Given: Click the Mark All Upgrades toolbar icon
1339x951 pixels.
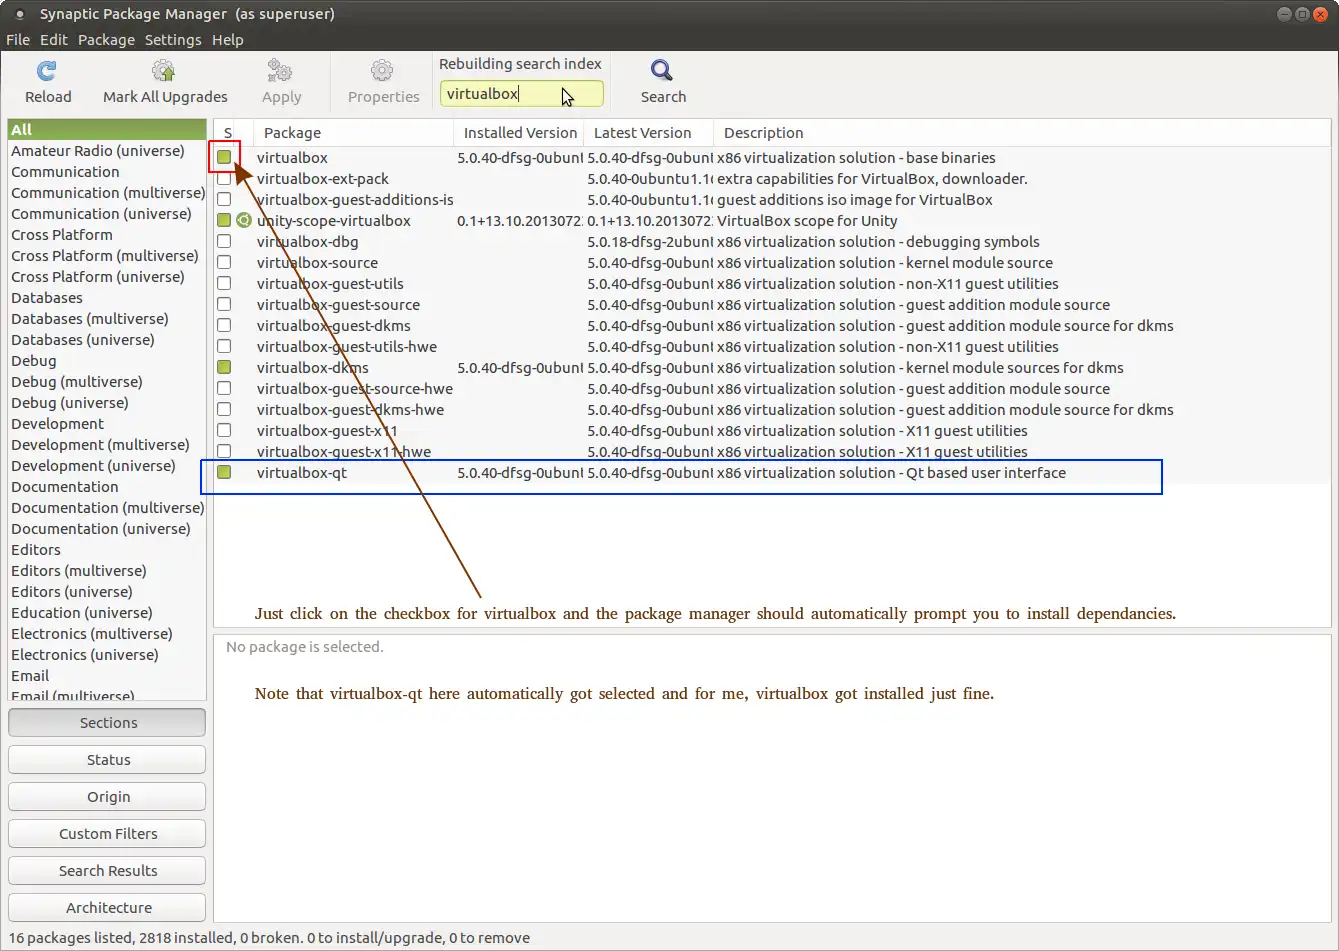Looking at the screenshot, I should coord(164,71).
